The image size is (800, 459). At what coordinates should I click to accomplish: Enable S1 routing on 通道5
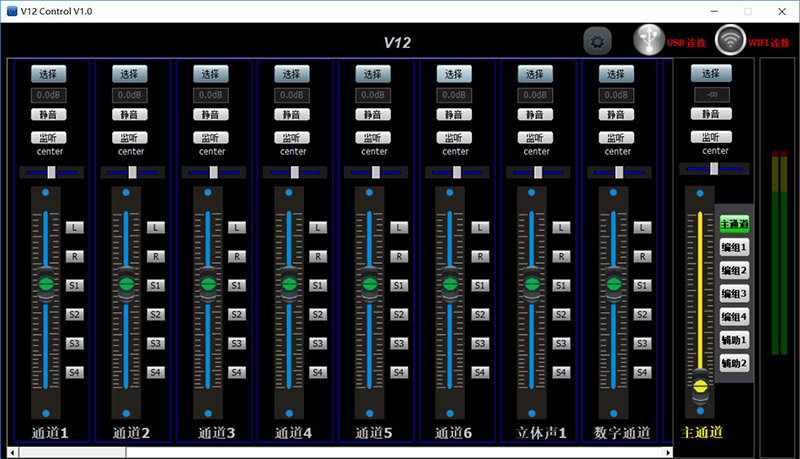(398, 286)
